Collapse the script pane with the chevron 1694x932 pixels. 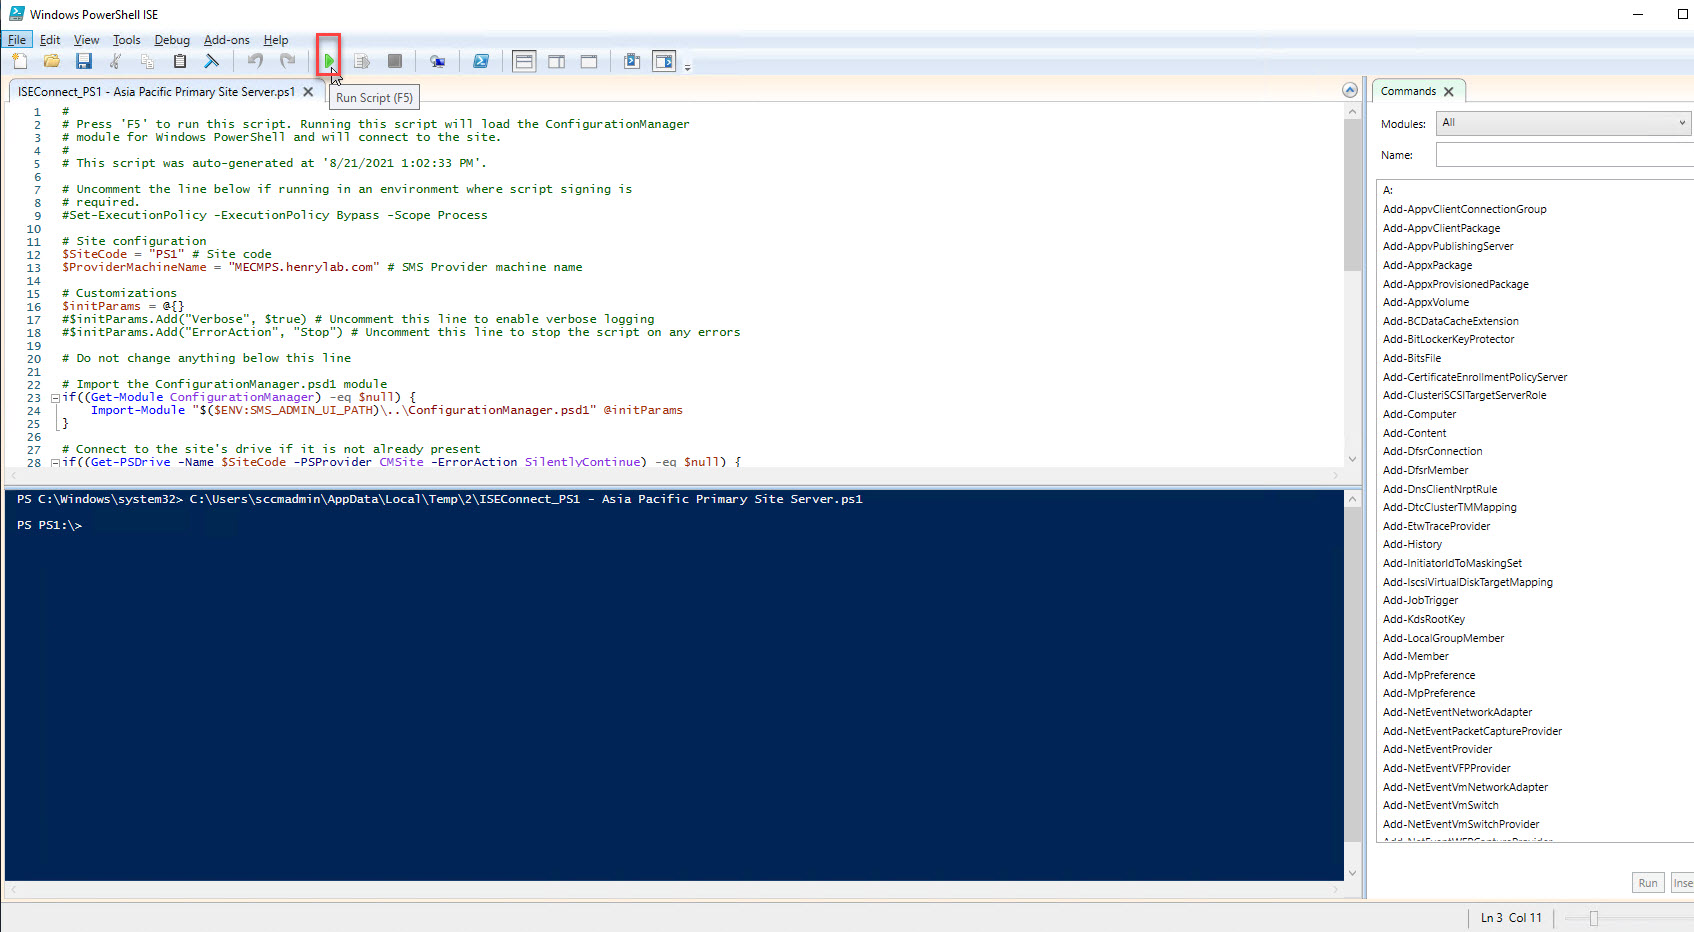[x=1350, y=90]
